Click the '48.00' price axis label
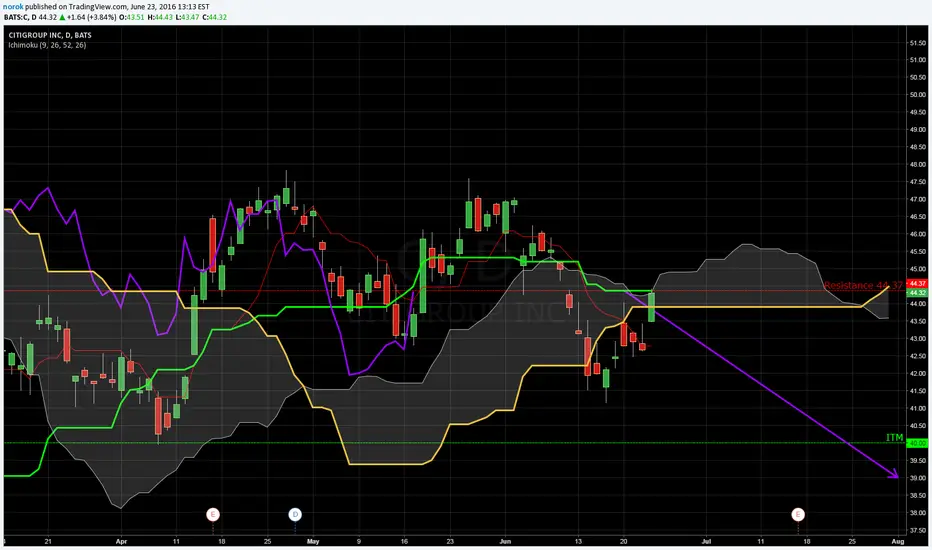The image size is (932, 550). pos(918,165)
